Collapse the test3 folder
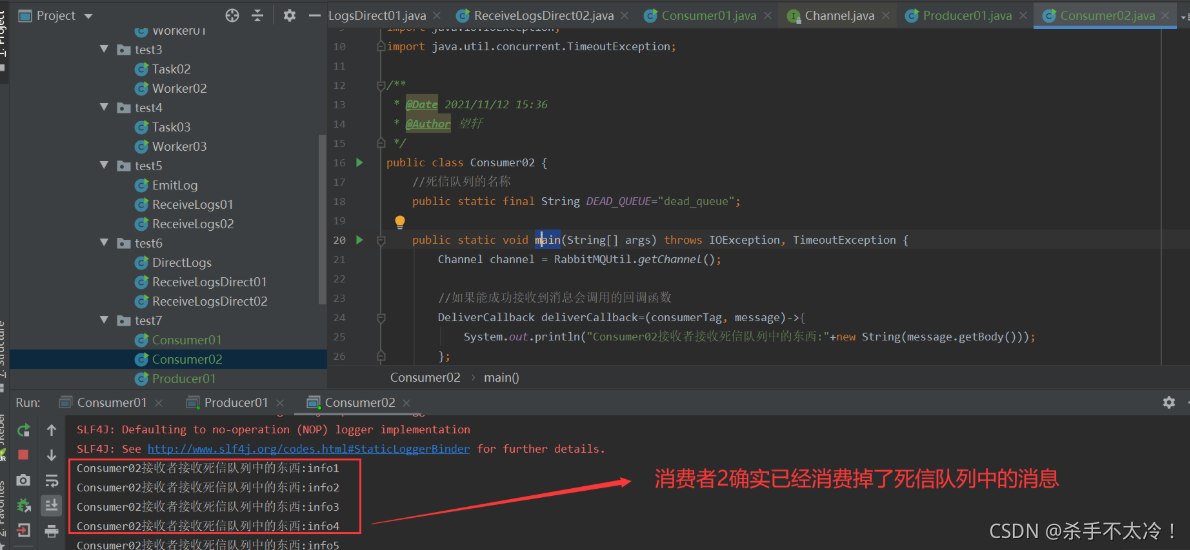This screenshot has height=550, width=1190. tap(105, 49)
